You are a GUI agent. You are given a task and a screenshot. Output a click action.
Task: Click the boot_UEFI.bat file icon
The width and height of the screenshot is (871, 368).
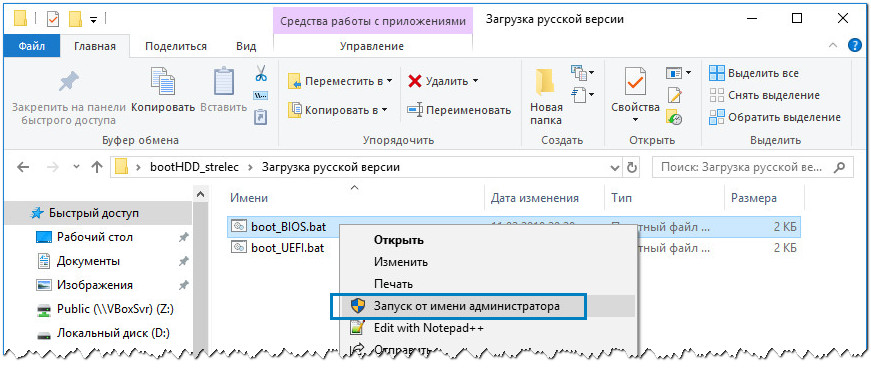coord(239,247)
